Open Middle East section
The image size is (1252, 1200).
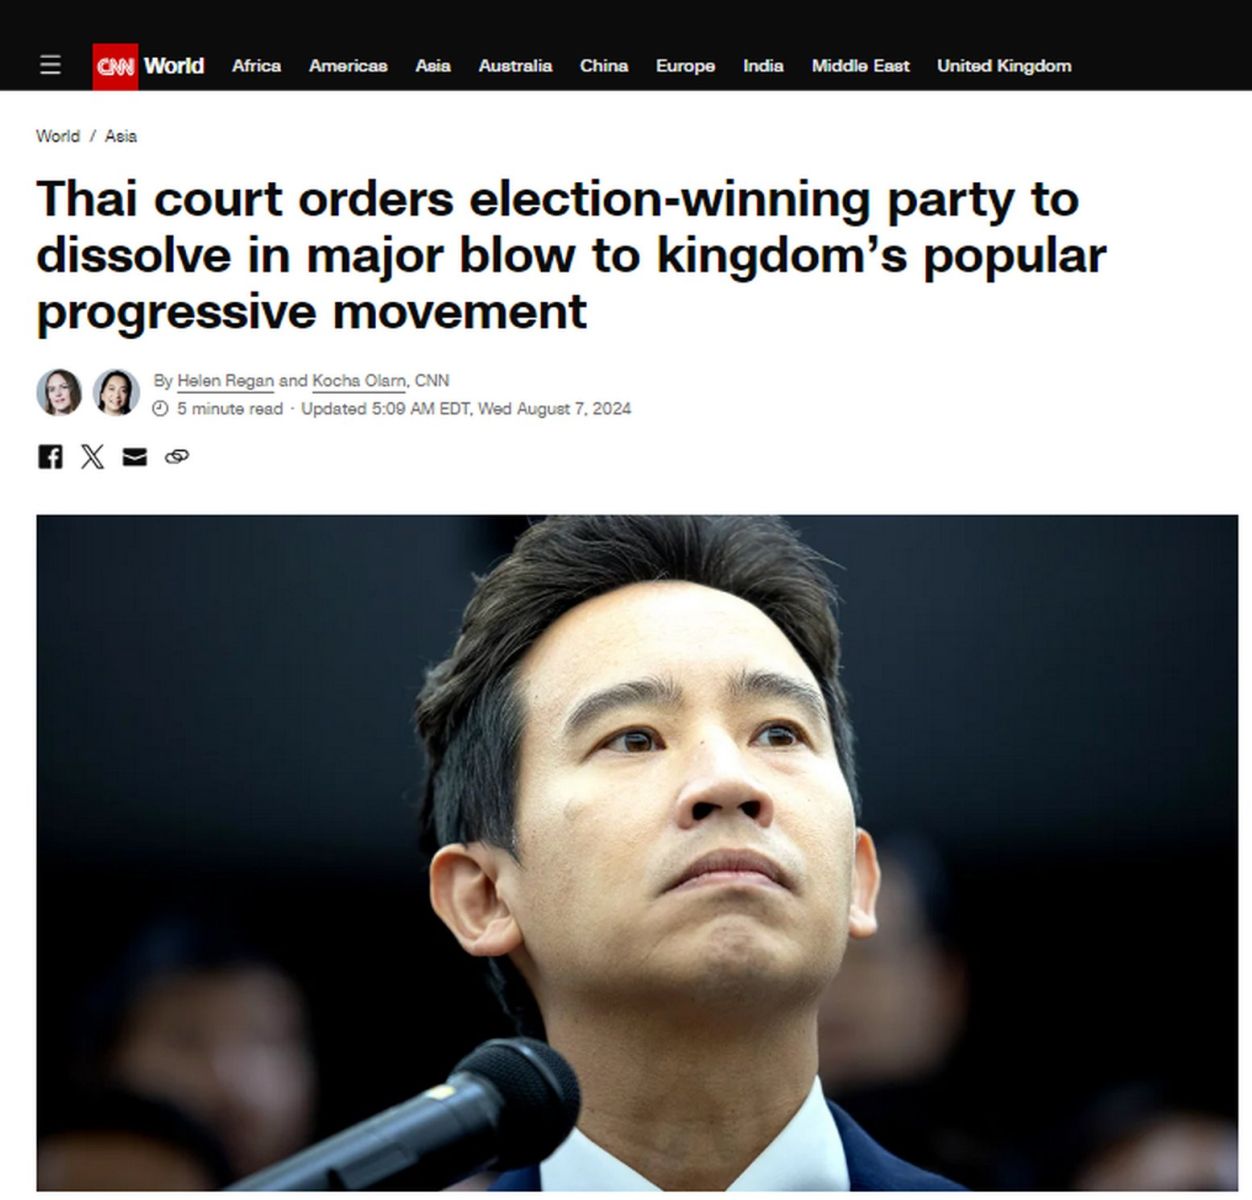(x=860, y=66)
